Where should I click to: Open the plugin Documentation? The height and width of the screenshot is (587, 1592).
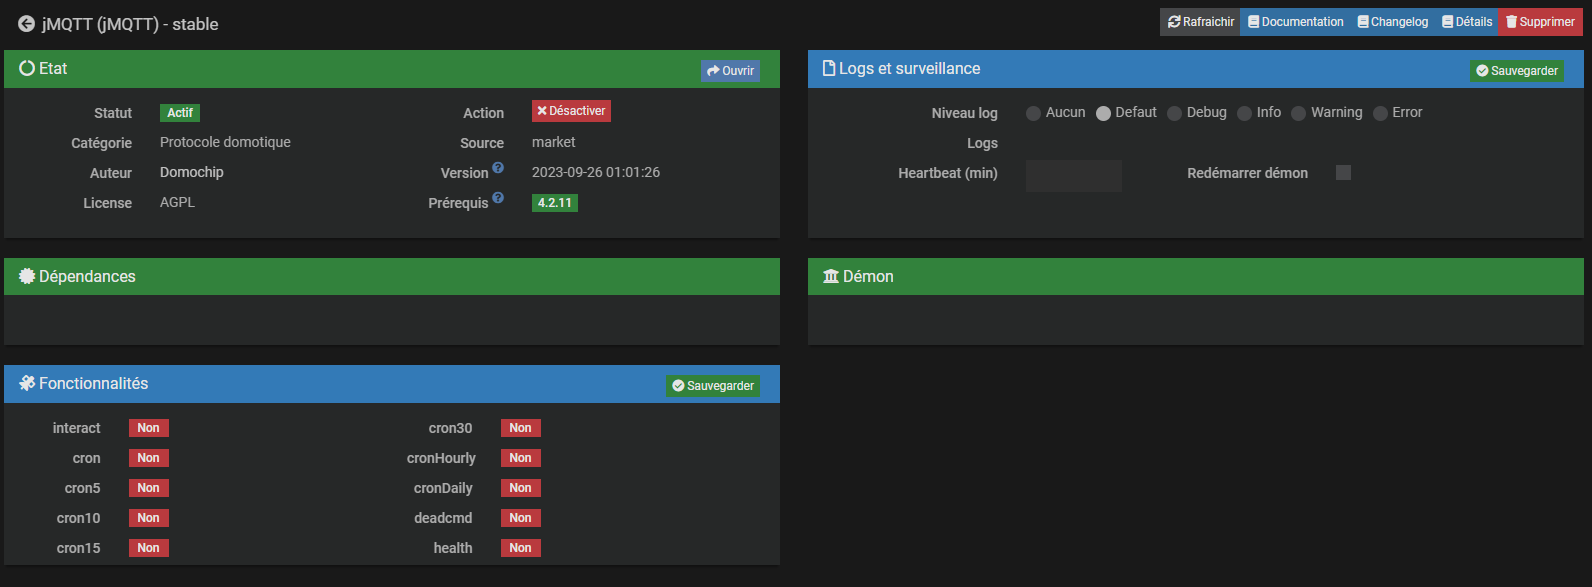1295,22
